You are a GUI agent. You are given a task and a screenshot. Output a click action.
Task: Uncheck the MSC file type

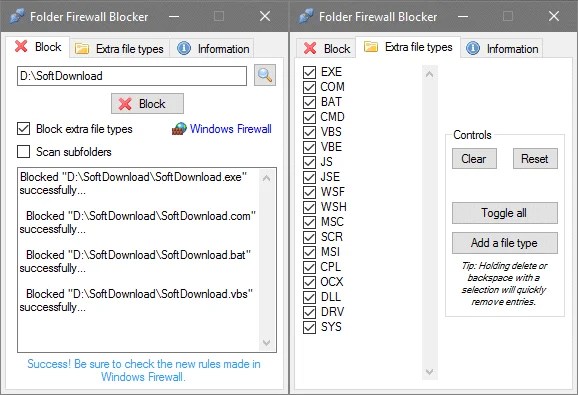[309, 222]
